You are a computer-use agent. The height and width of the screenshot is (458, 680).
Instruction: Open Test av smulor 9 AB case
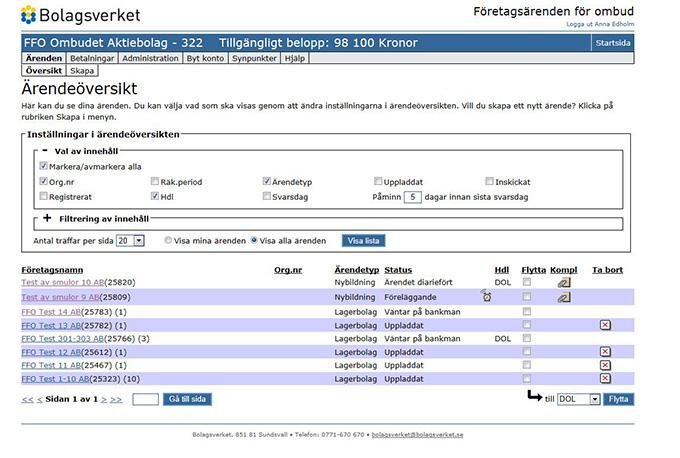point(60,297)
